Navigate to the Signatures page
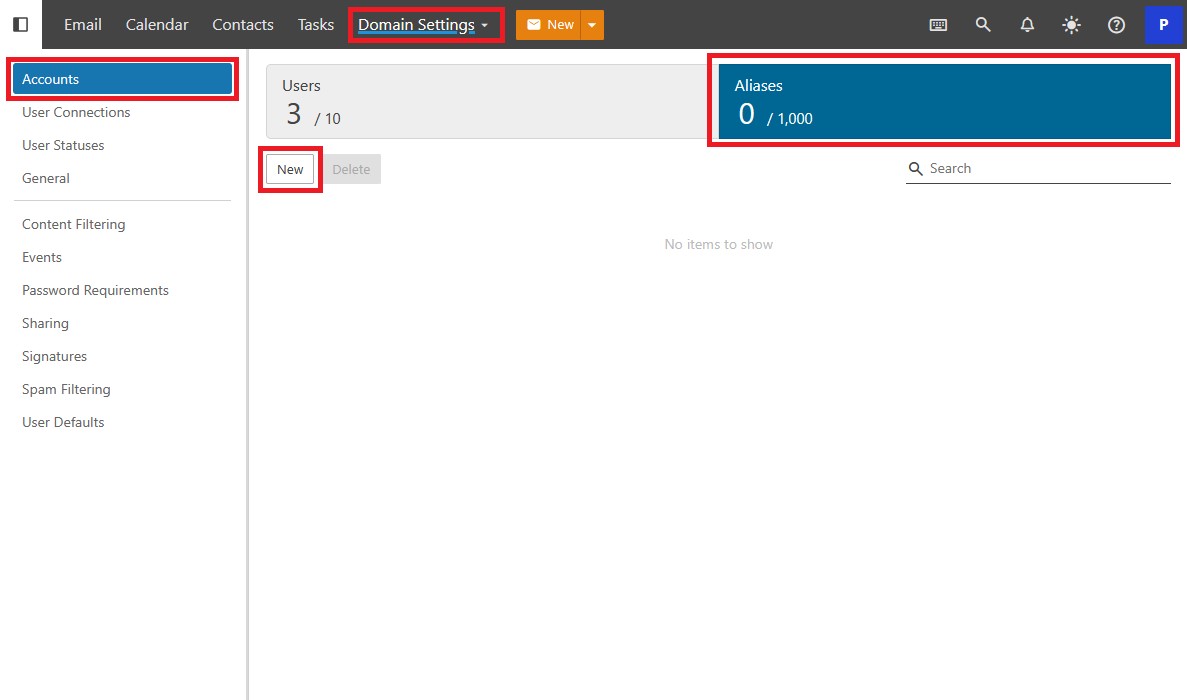 (54, 356)
